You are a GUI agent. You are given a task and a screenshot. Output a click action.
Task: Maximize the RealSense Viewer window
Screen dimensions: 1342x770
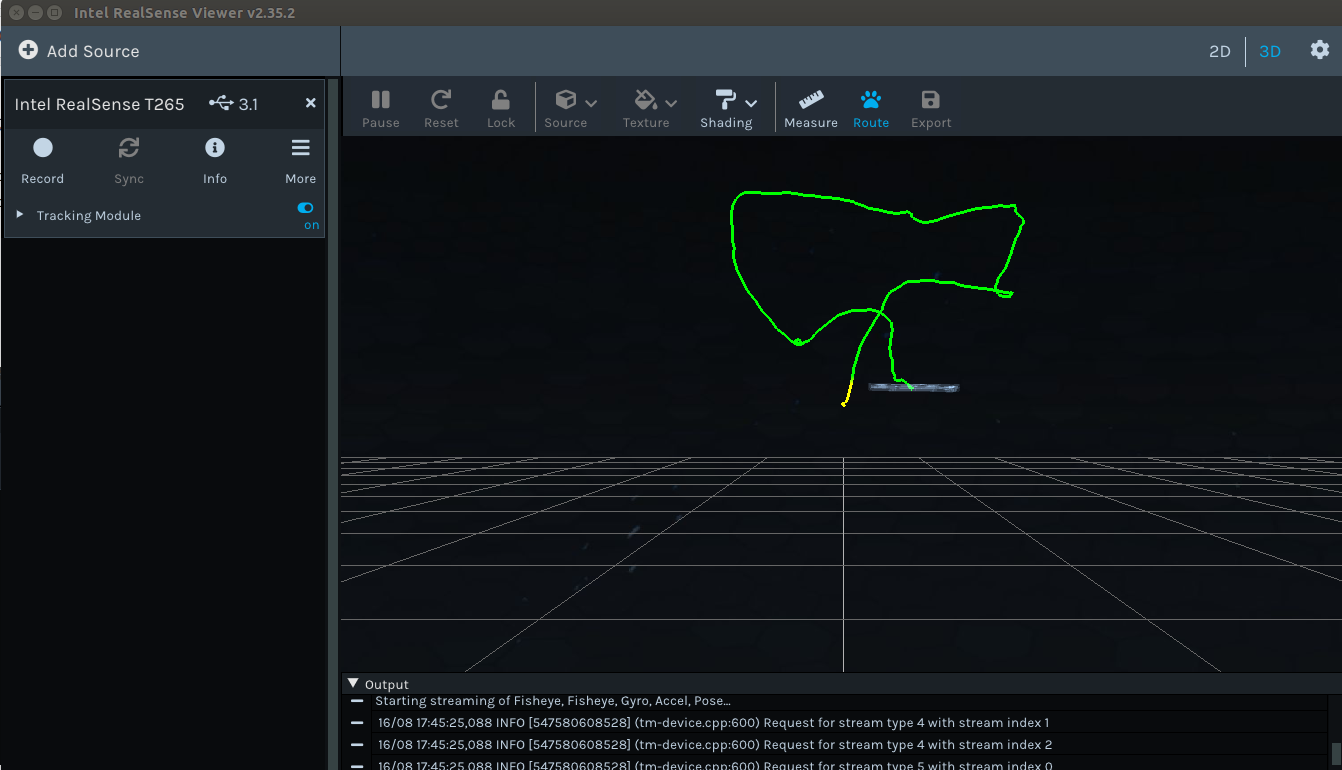tap(55, 13)
